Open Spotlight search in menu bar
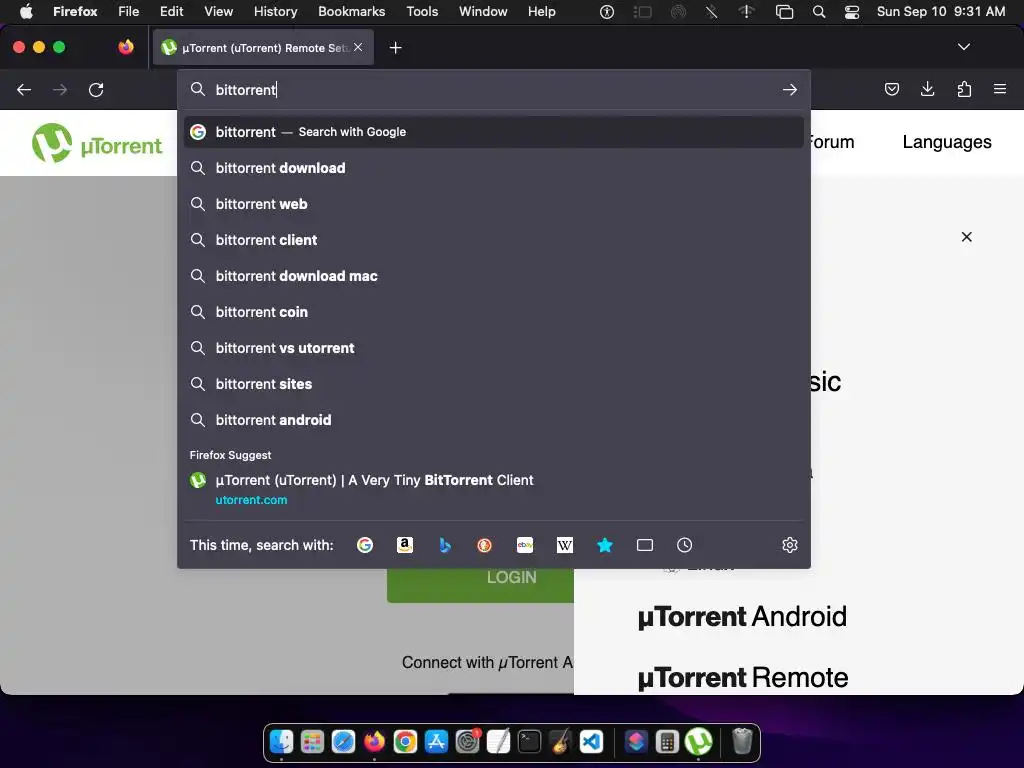The image size is (1024, 768). click(x=819, y=12)
